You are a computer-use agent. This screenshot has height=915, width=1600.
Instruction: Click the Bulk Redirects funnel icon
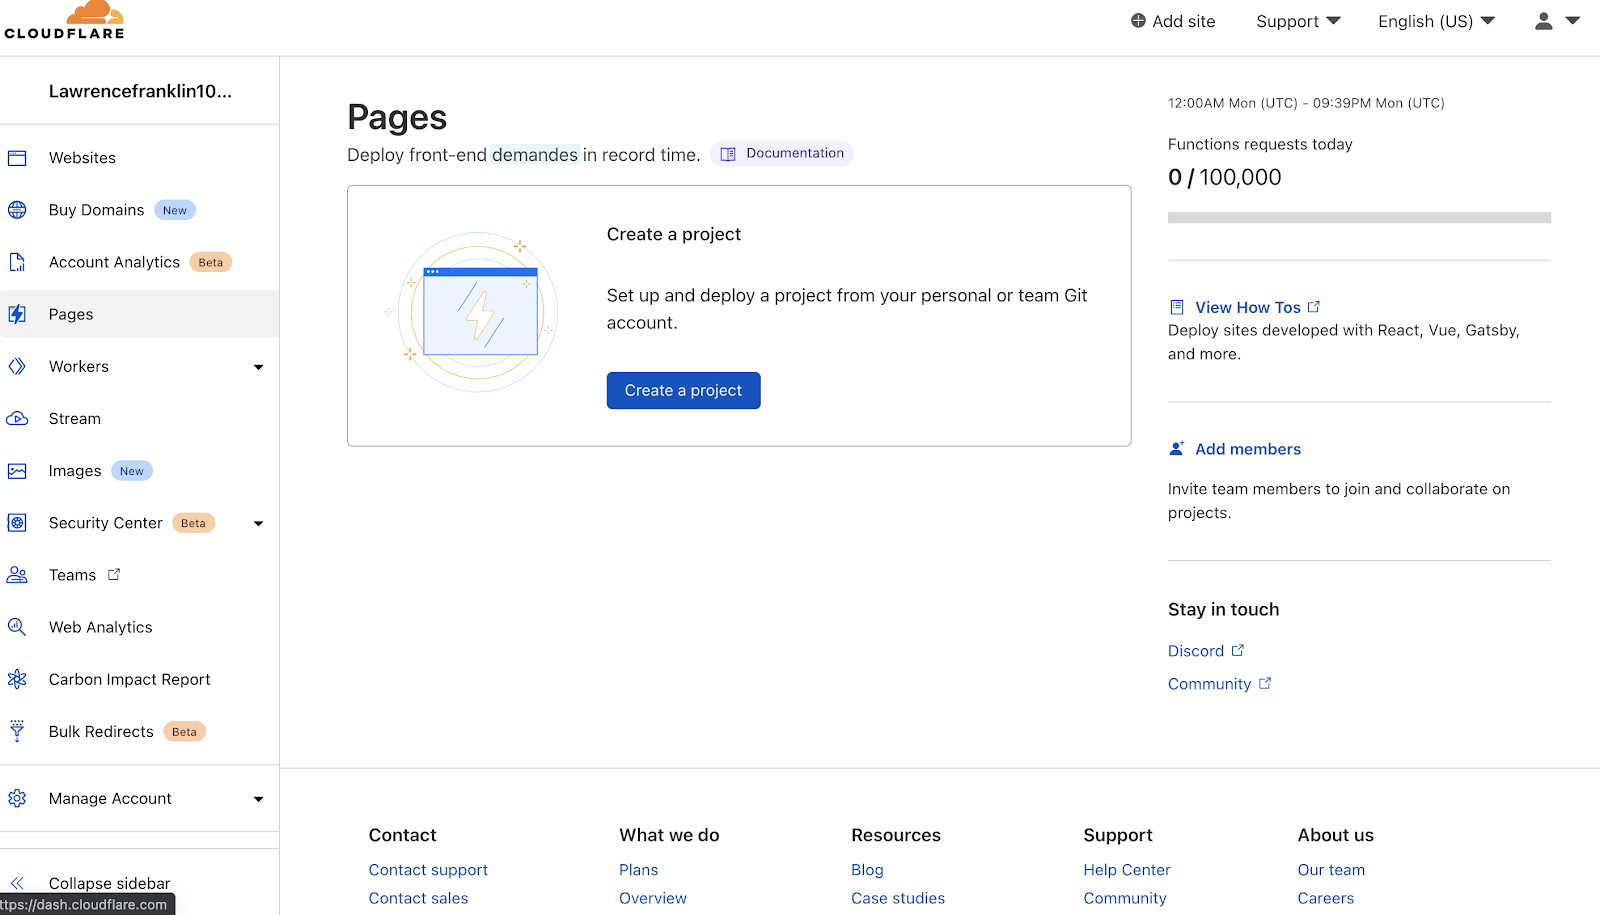(17, 731)
